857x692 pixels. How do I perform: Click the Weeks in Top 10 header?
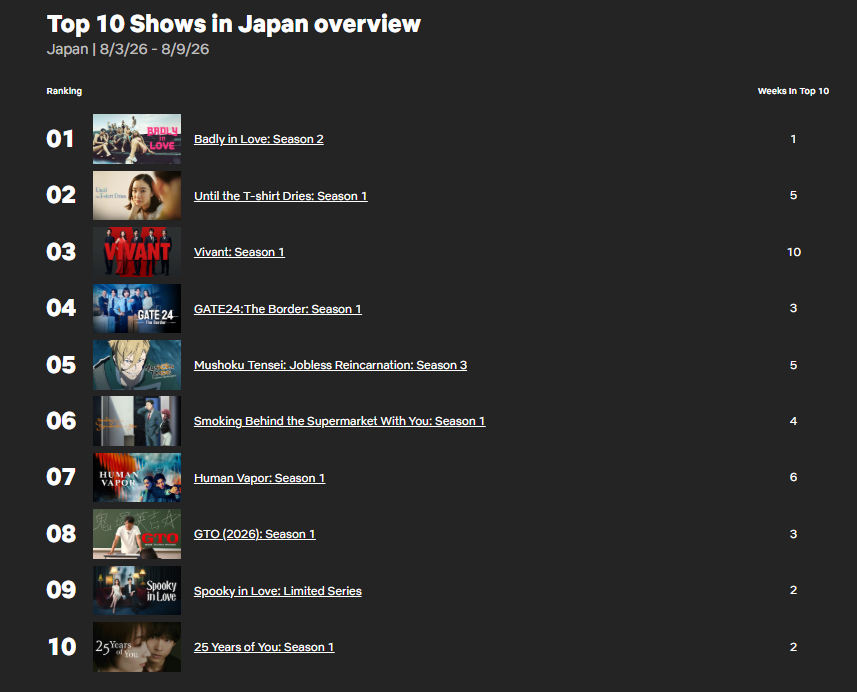[x=793, y=91]
